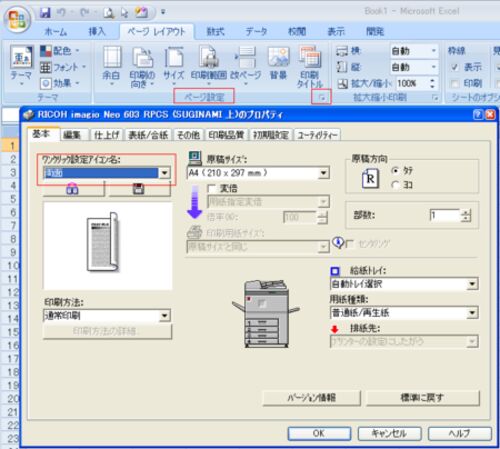Screen dimensions: 500x449
Task: Select the ヨコ landscape radio button
Action: point(395,184)
